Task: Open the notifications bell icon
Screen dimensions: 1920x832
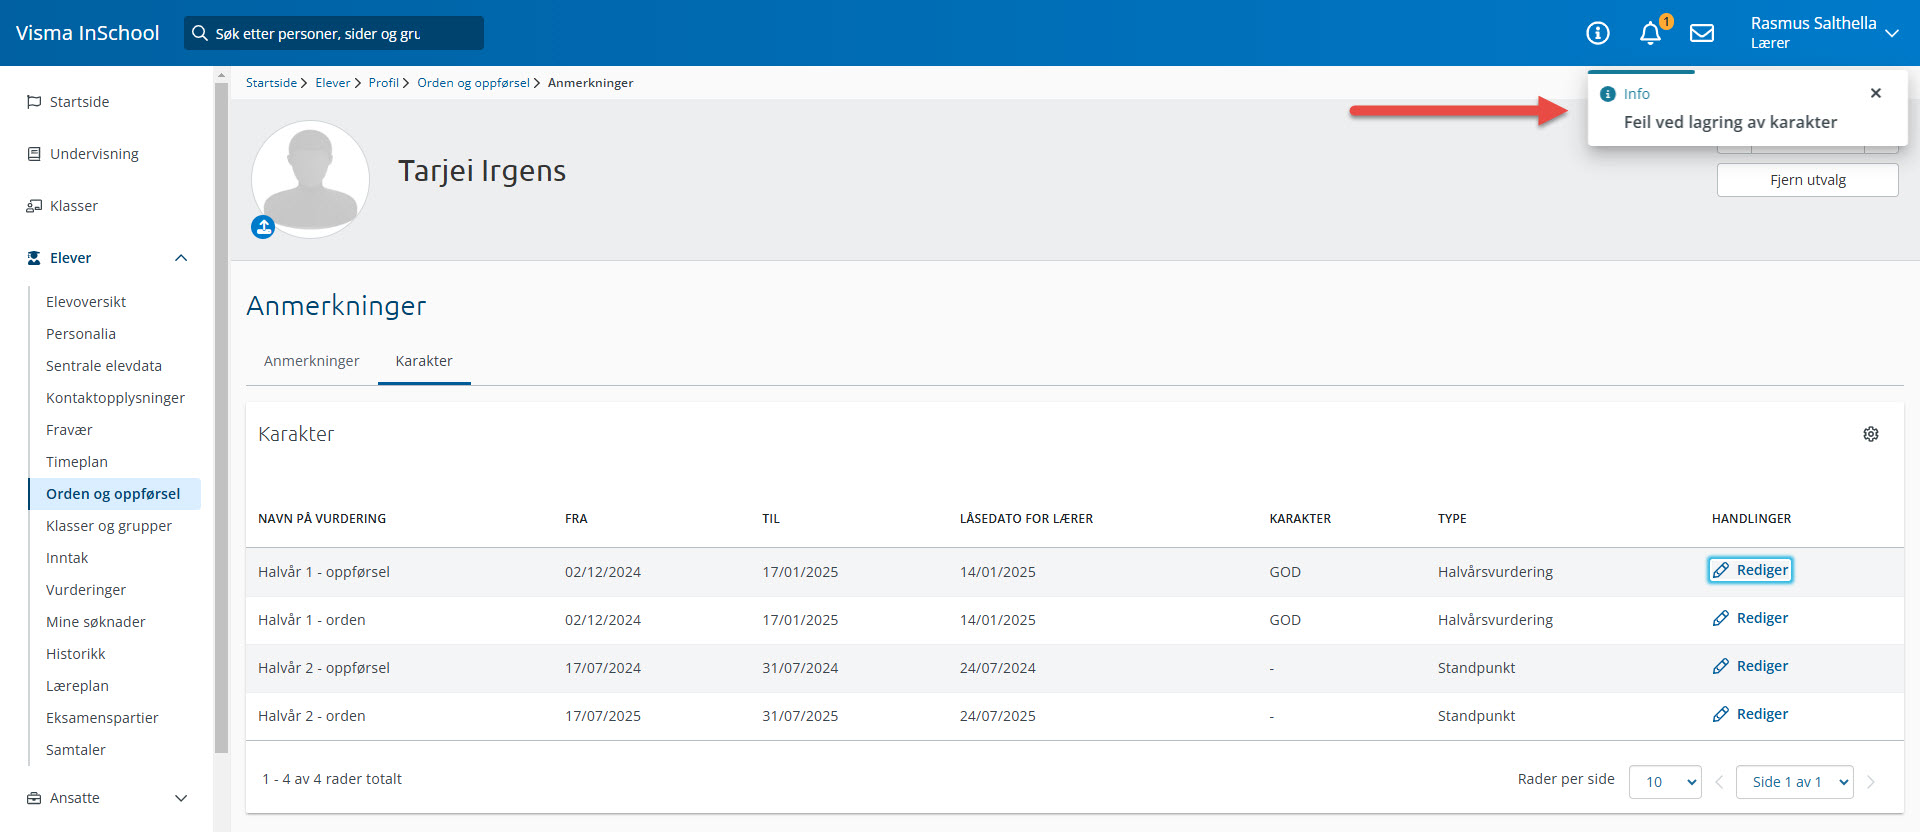Action: click(x=1650, y=34)
